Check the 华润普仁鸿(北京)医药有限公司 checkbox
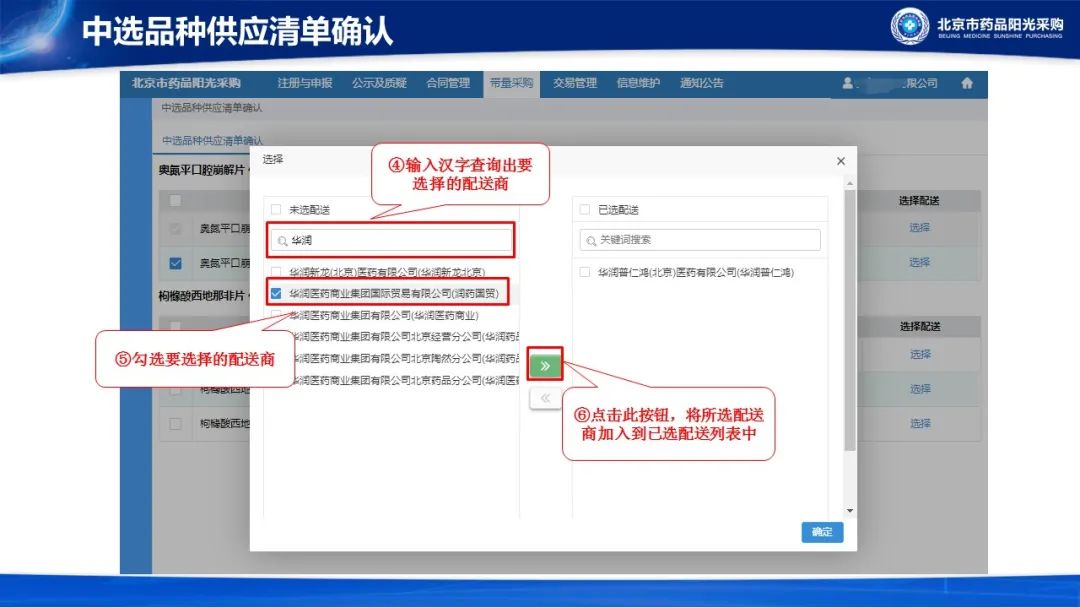This screenshot has width=1080, height=608. [585, 272]
